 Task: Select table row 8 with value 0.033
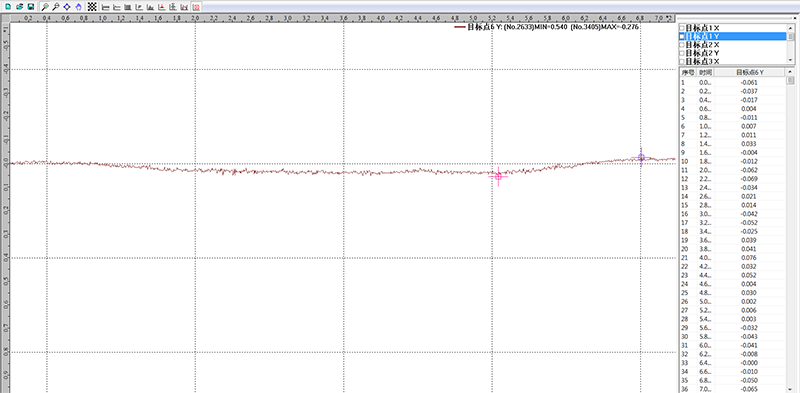(733, 144)
